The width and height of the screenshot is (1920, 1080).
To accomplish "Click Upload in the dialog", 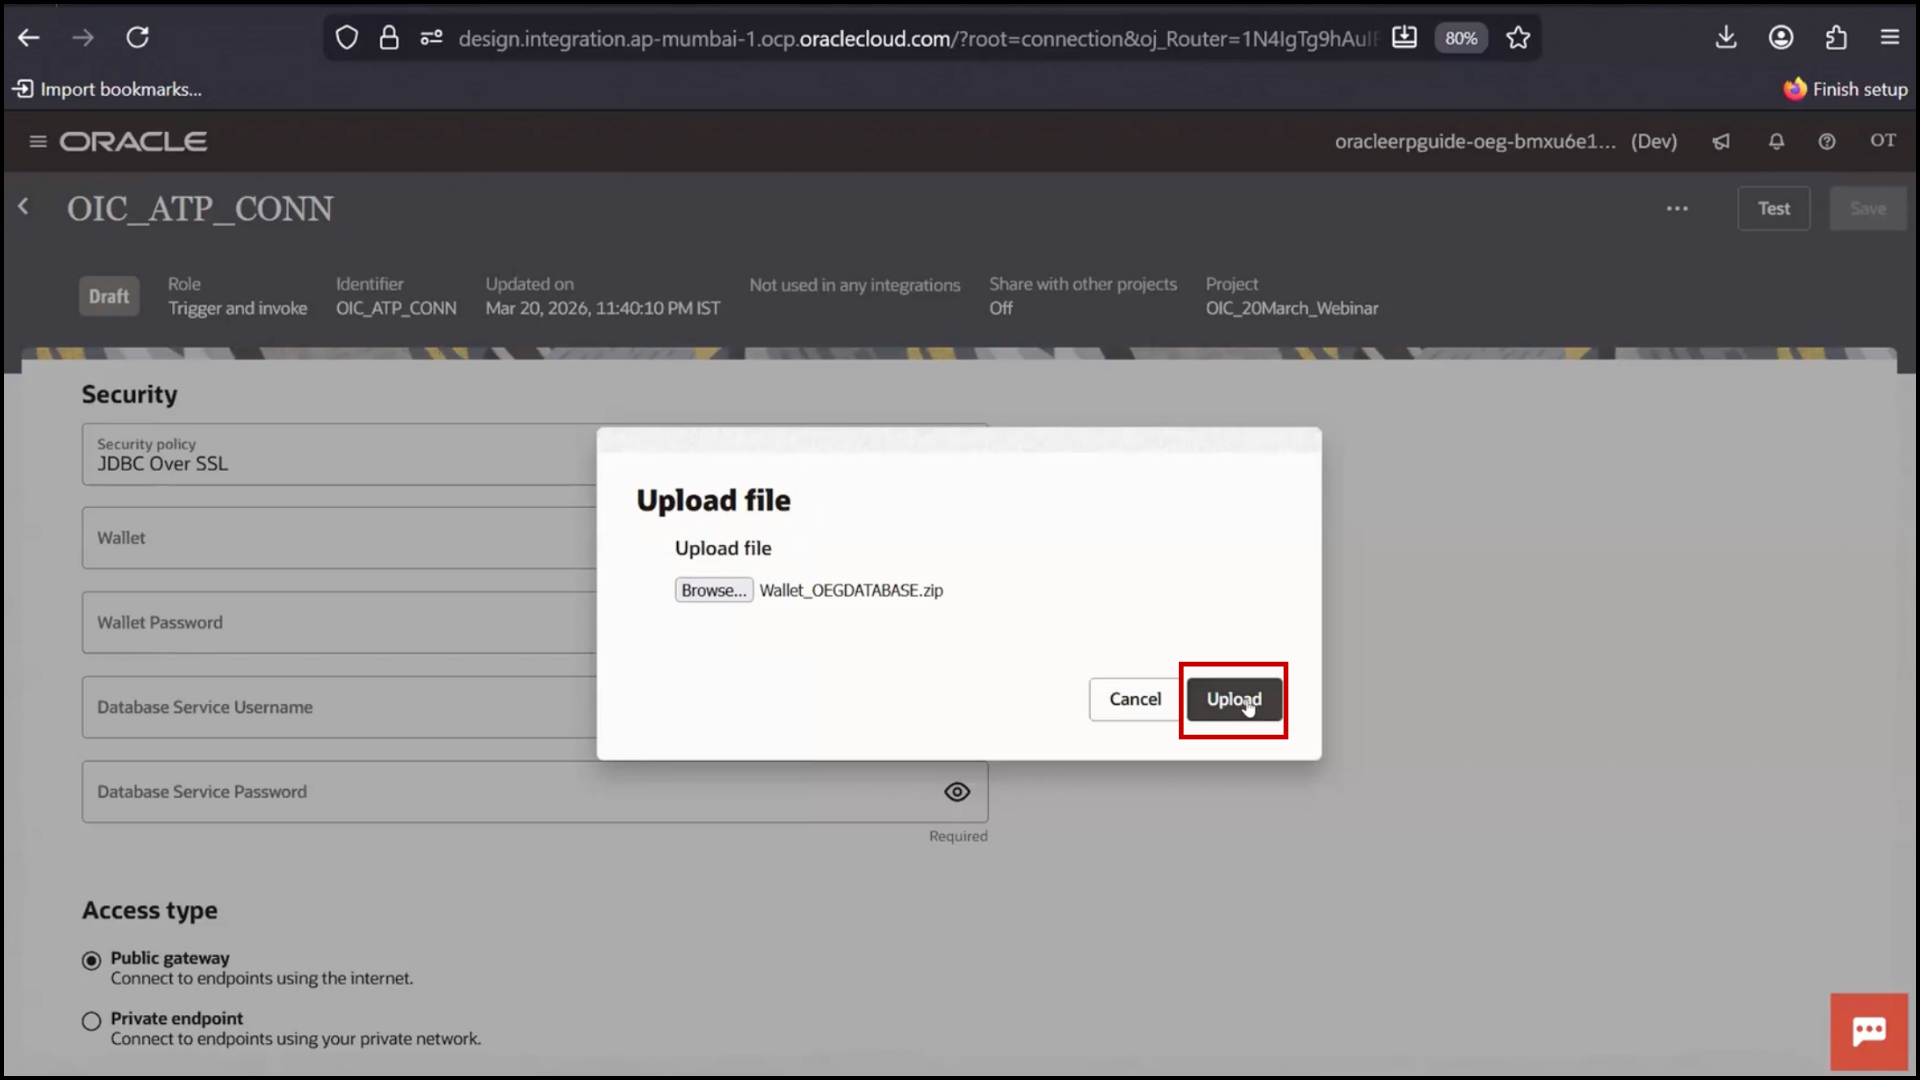I will click(1234, 699).
